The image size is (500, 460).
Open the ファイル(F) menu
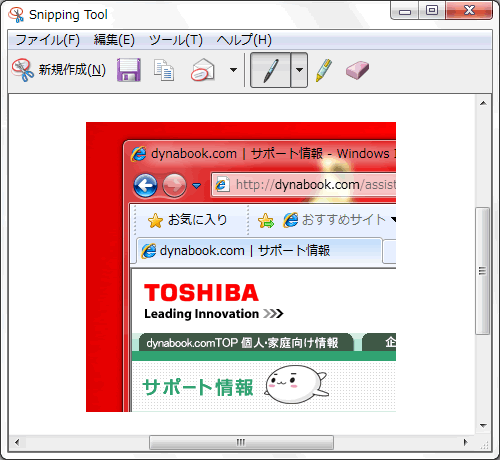coord(48,40)
